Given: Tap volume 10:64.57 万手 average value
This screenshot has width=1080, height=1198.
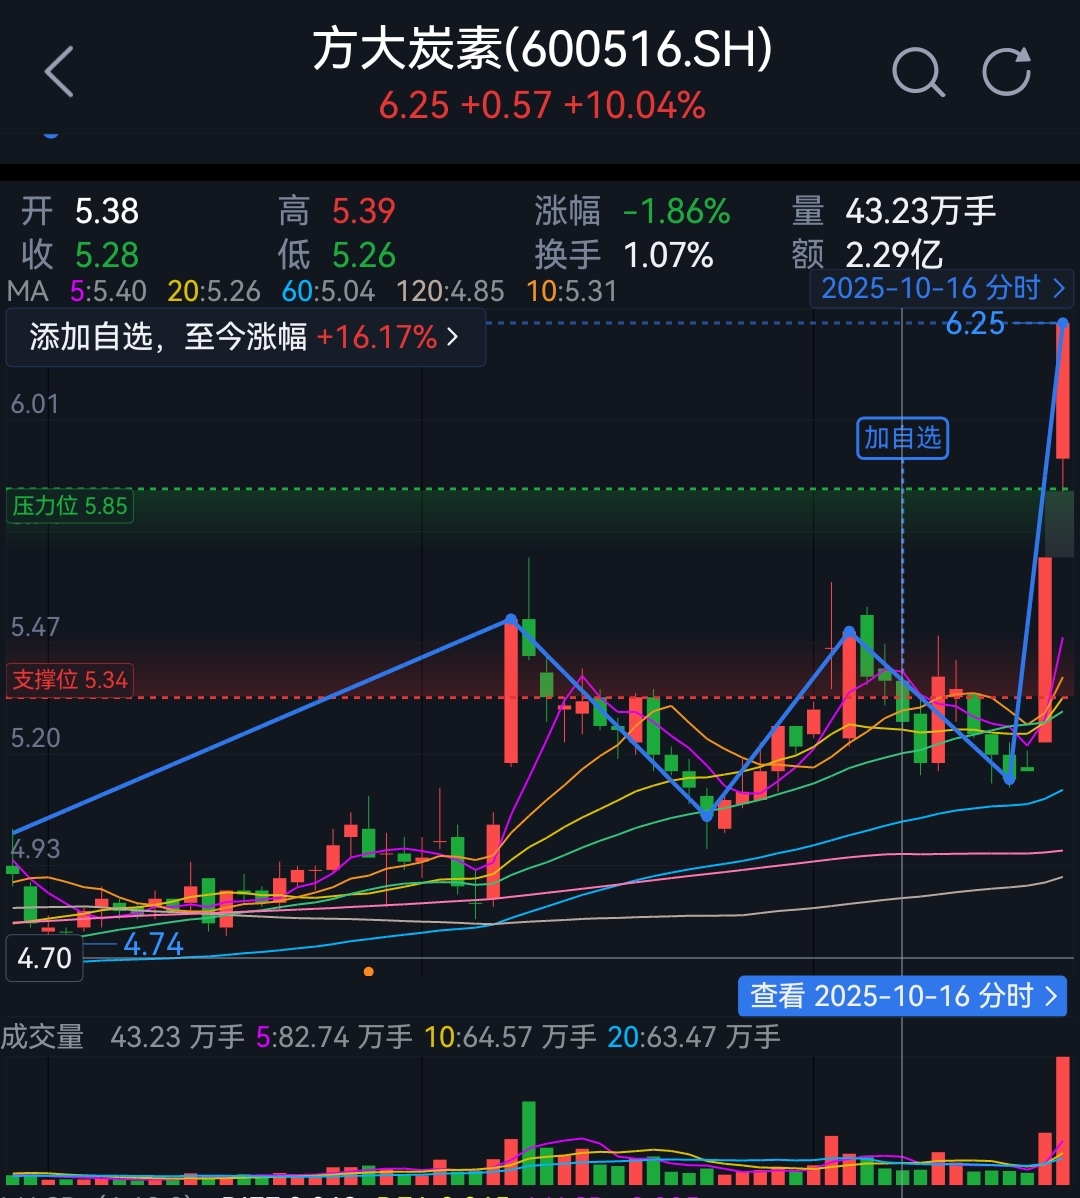Looking at the screenshot, I should tap(510, 1037).
